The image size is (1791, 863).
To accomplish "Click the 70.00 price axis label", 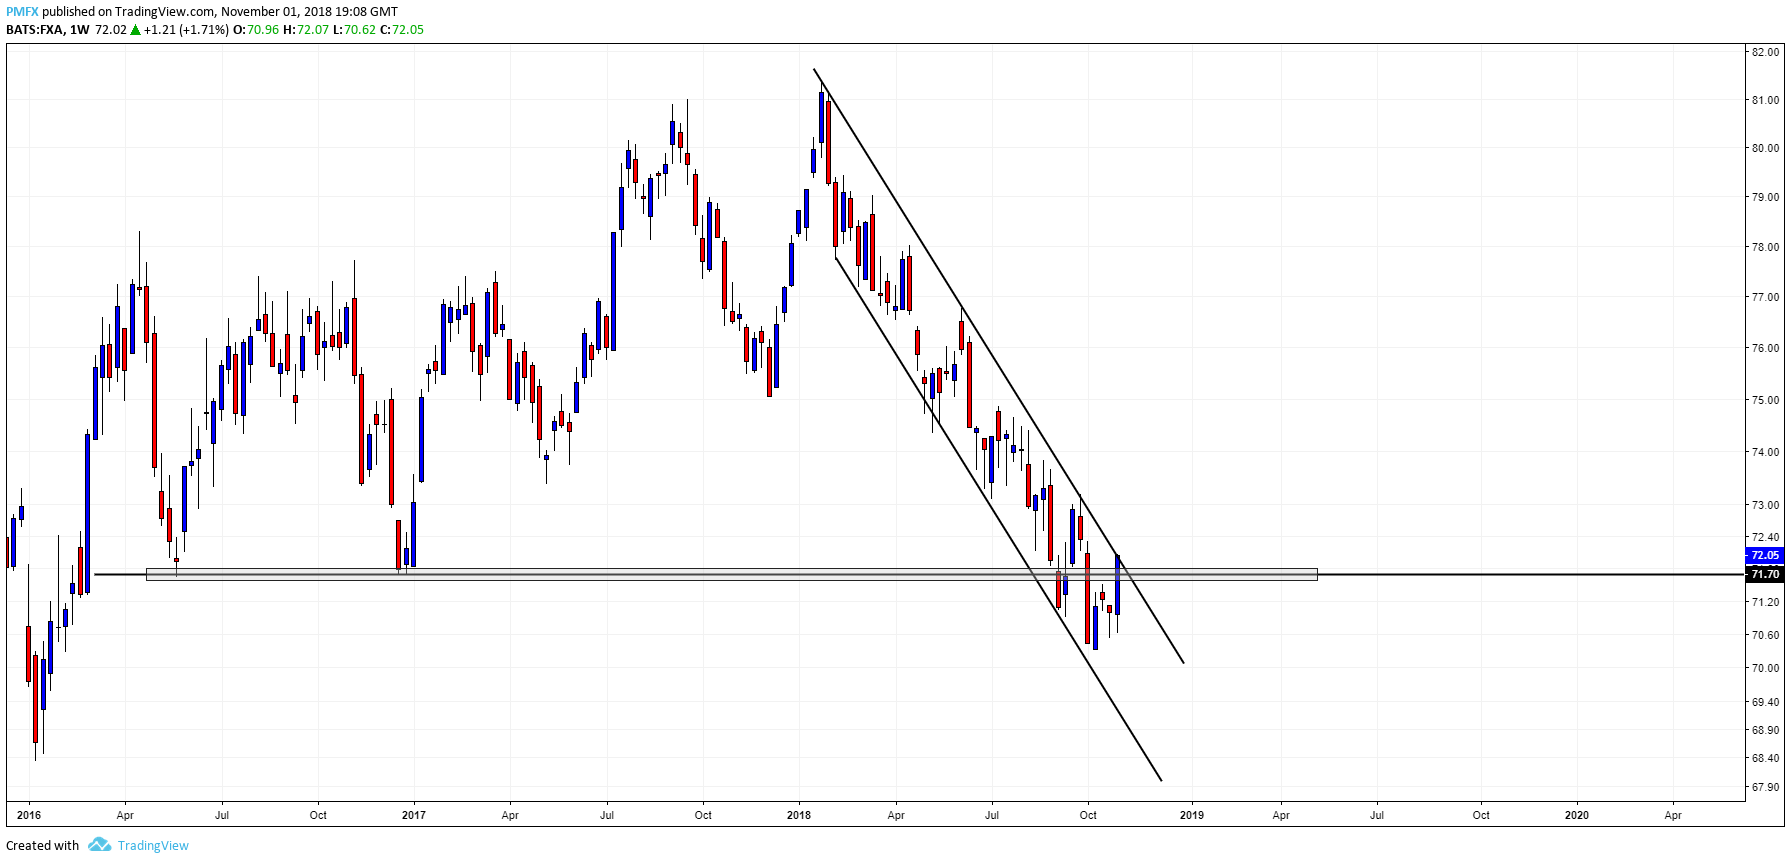I will click(x=1765, y=668).
